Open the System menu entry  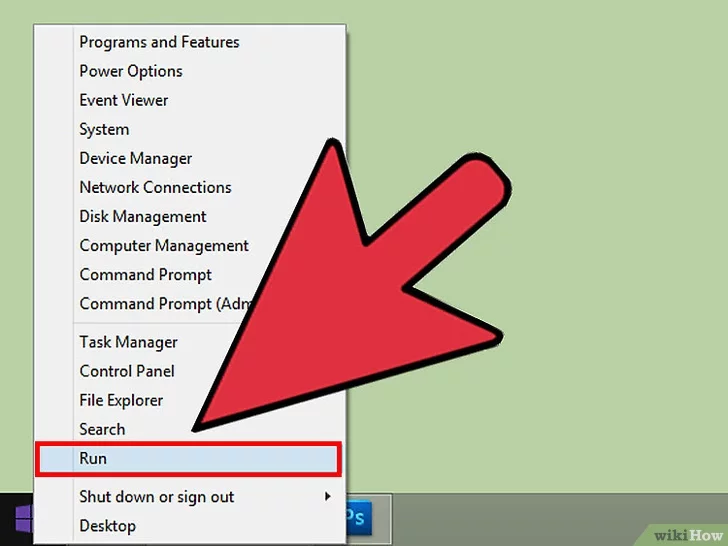pos(104,130)
